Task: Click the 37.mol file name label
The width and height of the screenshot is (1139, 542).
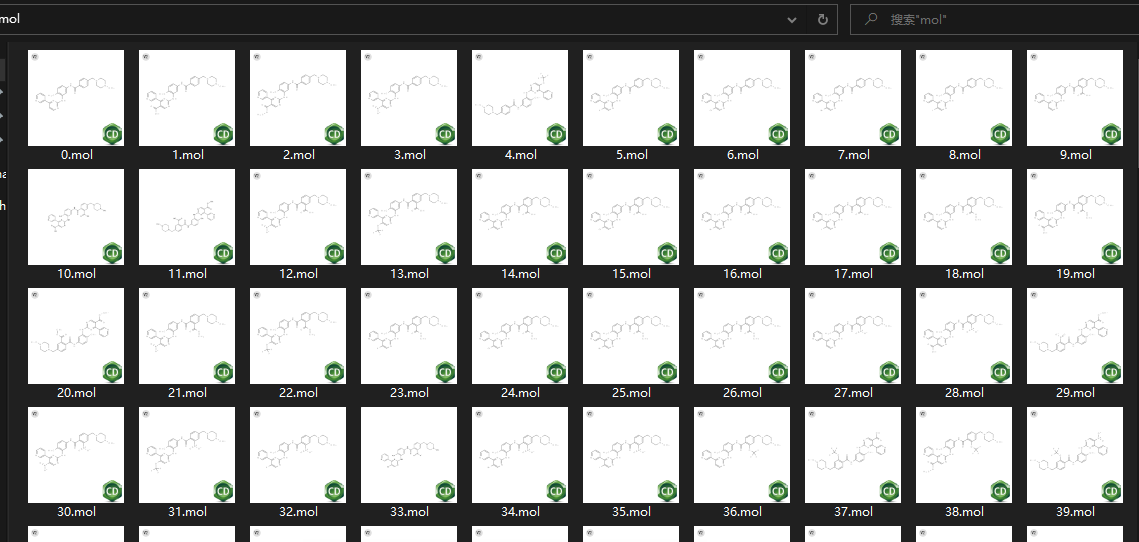Action: click(854, 511)
